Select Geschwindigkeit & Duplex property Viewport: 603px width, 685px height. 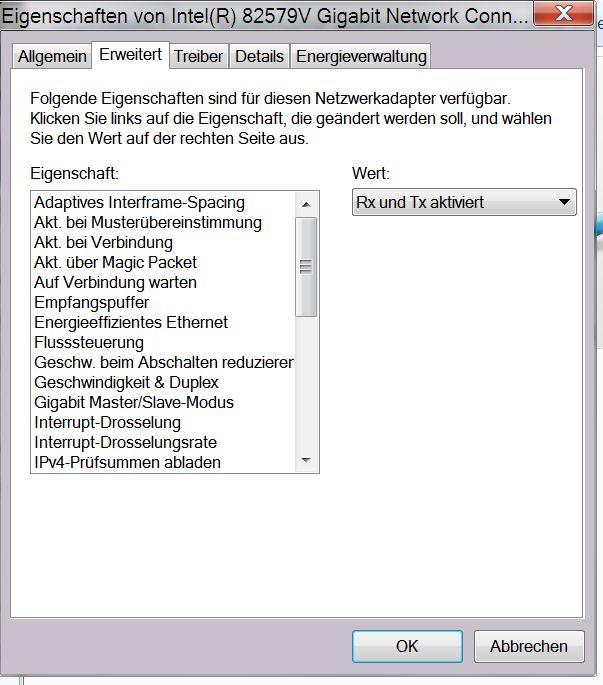163,382
